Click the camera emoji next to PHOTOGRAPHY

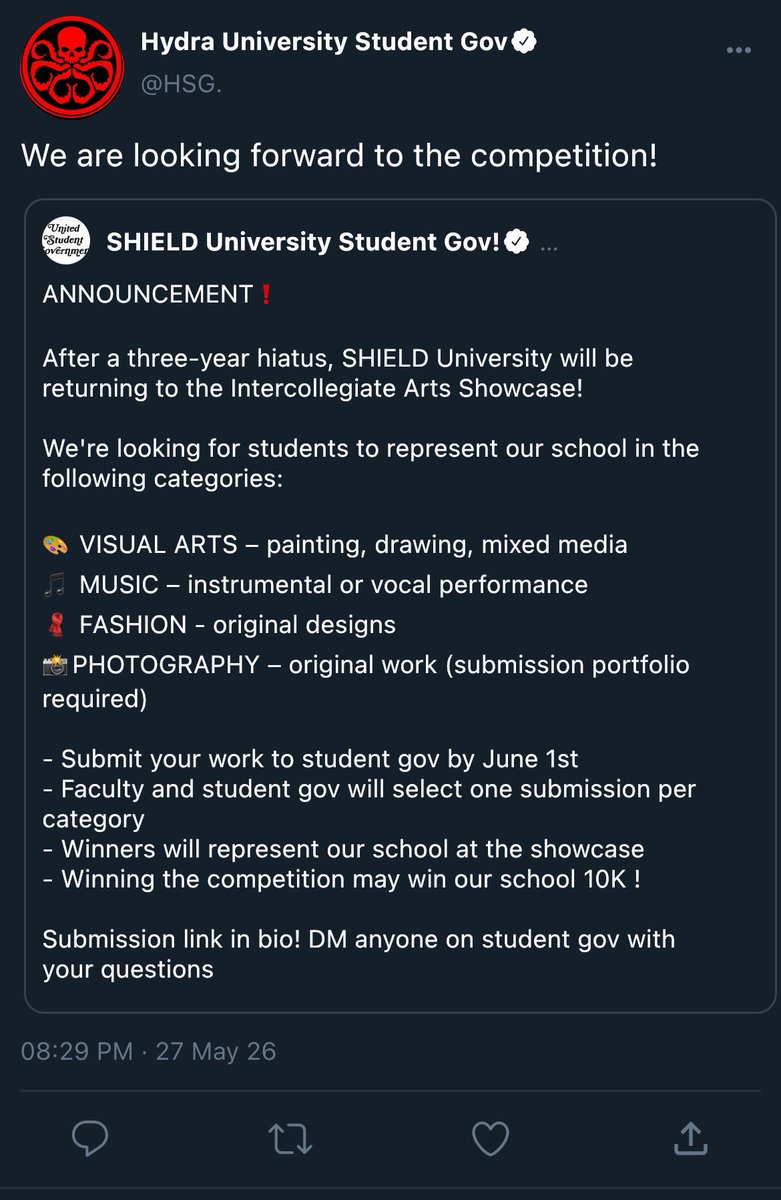[x=55, y=665]
